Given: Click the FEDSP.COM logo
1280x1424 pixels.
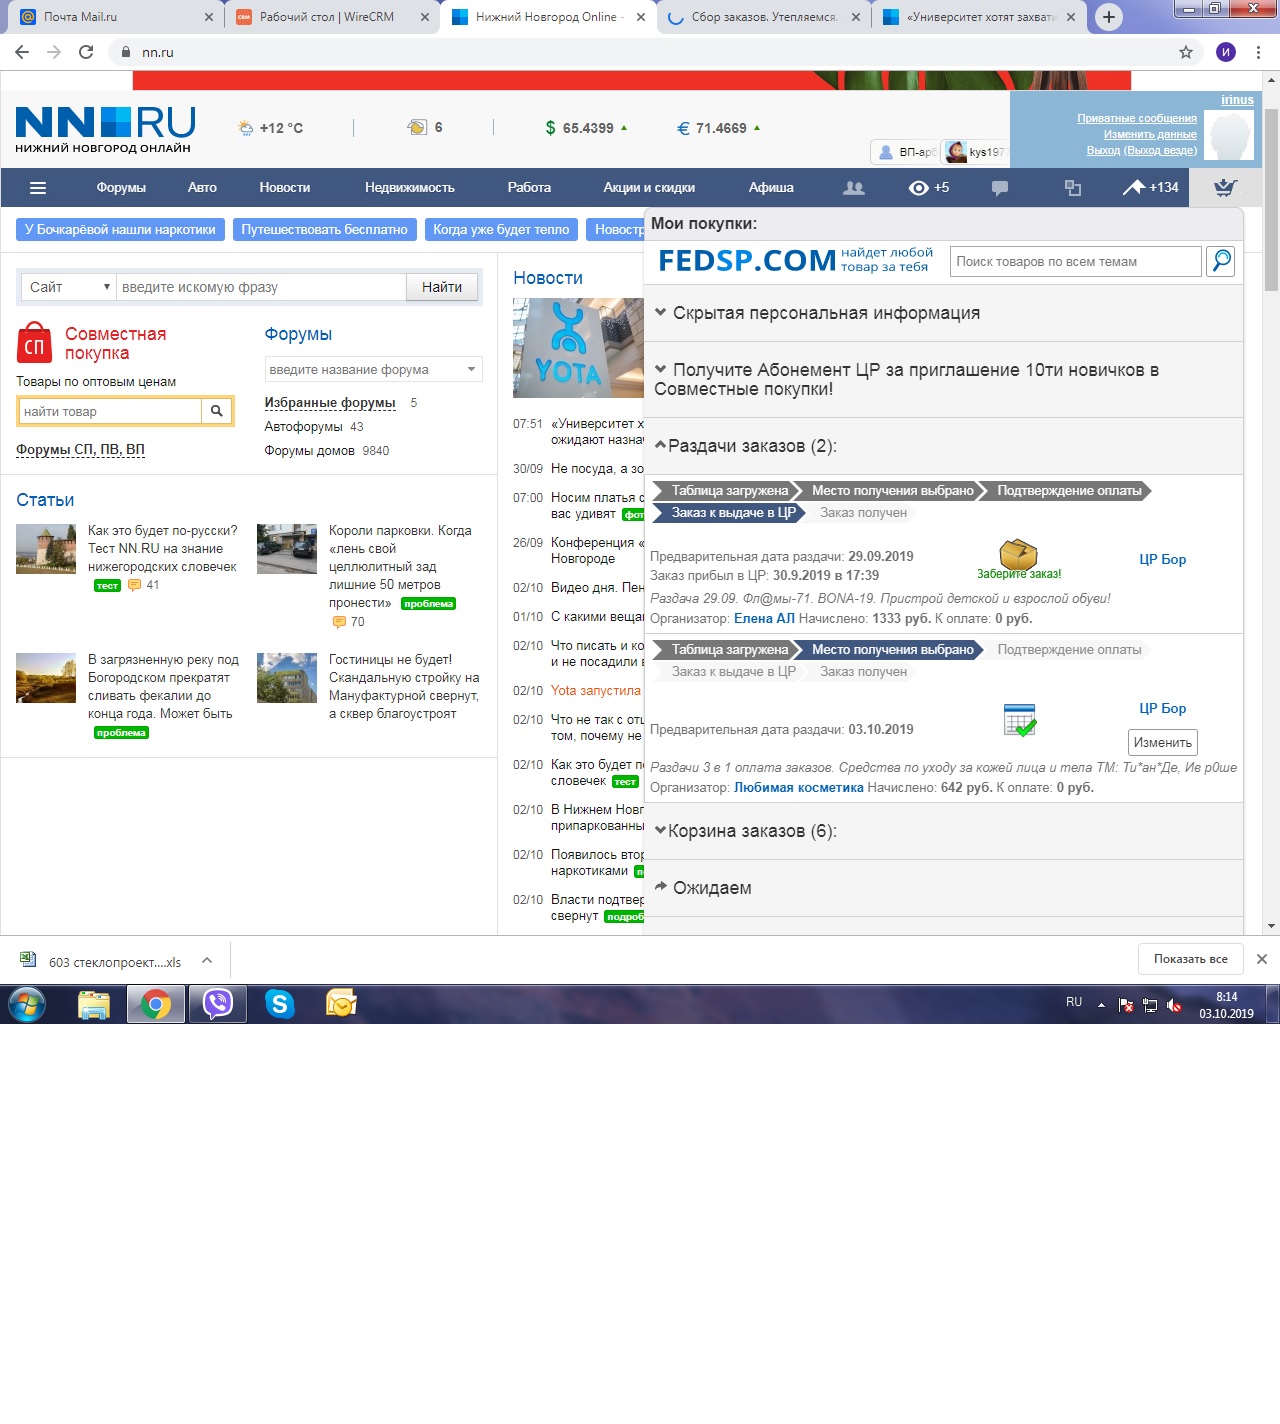Looking at the screenshot, I should tap(747, 261).
